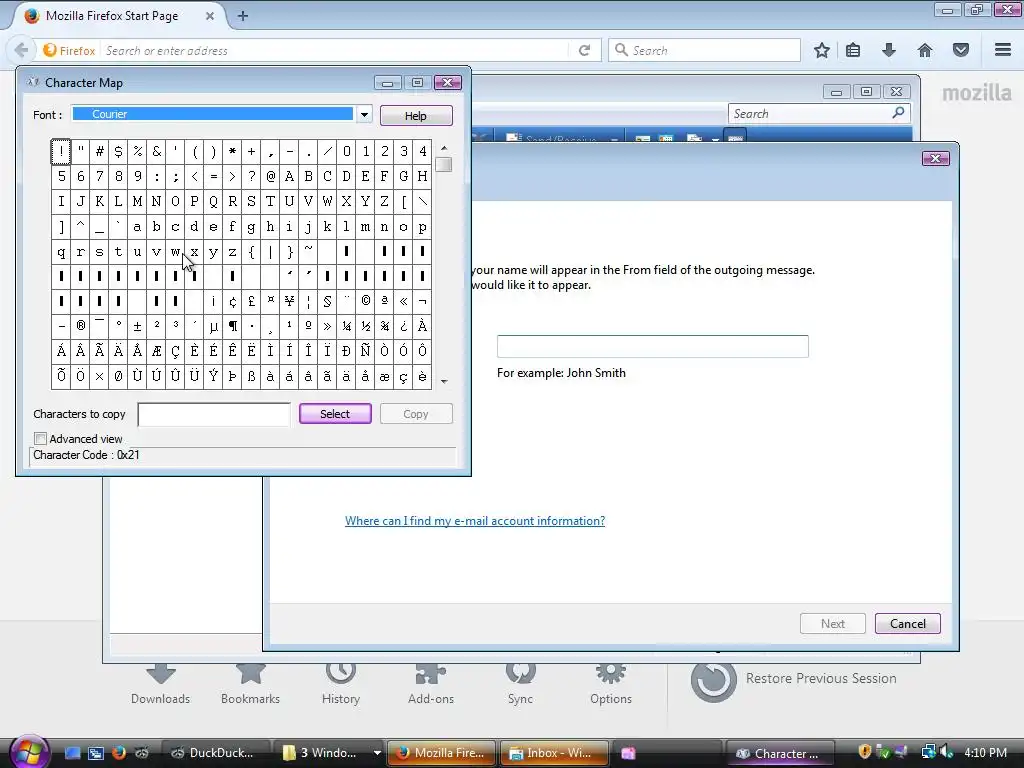Screen dimensions: 1024x768
Task: Click the security shield icon in system tray
Action: 865,752
